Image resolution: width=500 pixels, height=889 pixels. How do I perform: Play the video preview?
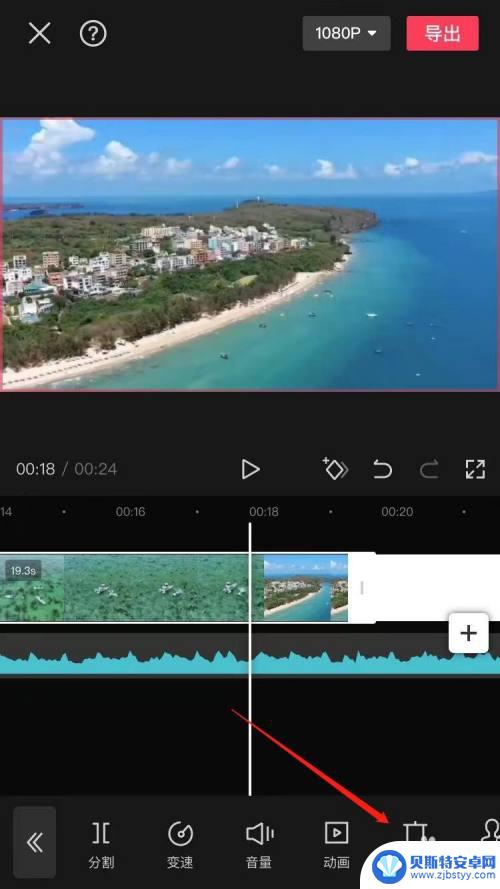(250, 469)
